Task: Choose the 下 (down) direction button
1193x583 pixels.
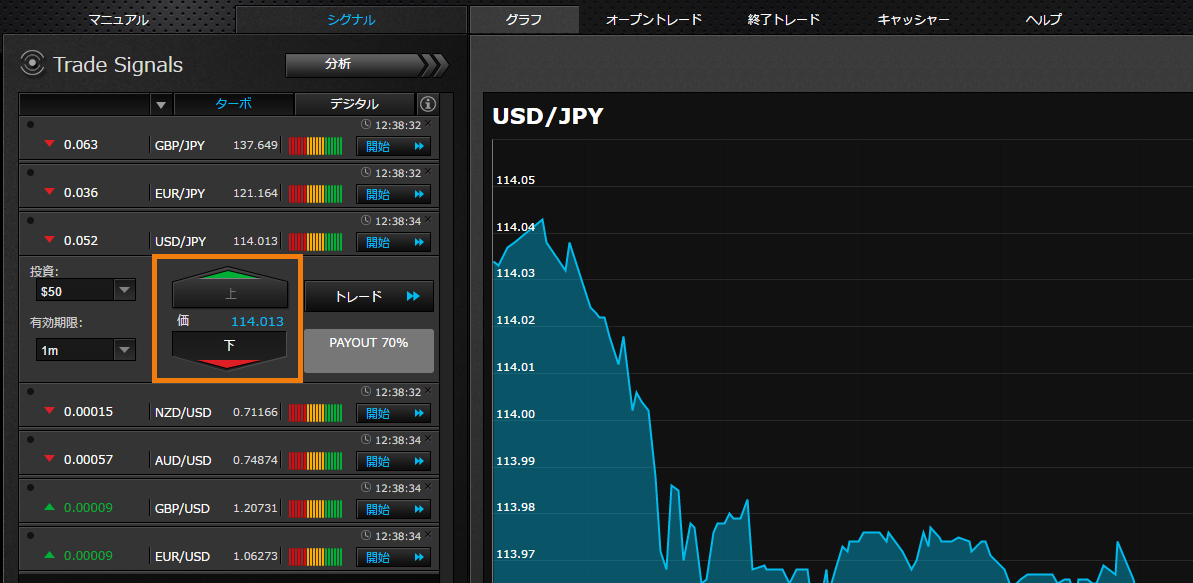Action: click(x=230, y=350)
